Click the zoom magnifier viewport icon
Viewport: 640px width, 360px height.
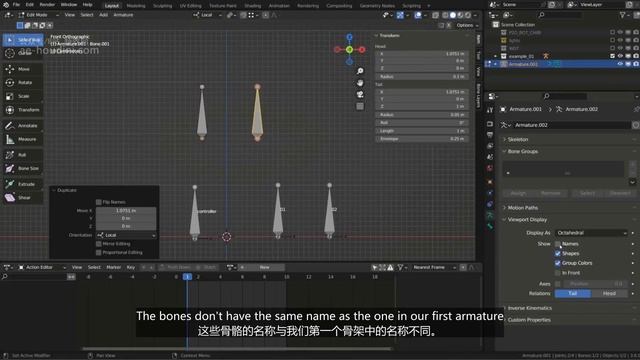tap(360, 71)
